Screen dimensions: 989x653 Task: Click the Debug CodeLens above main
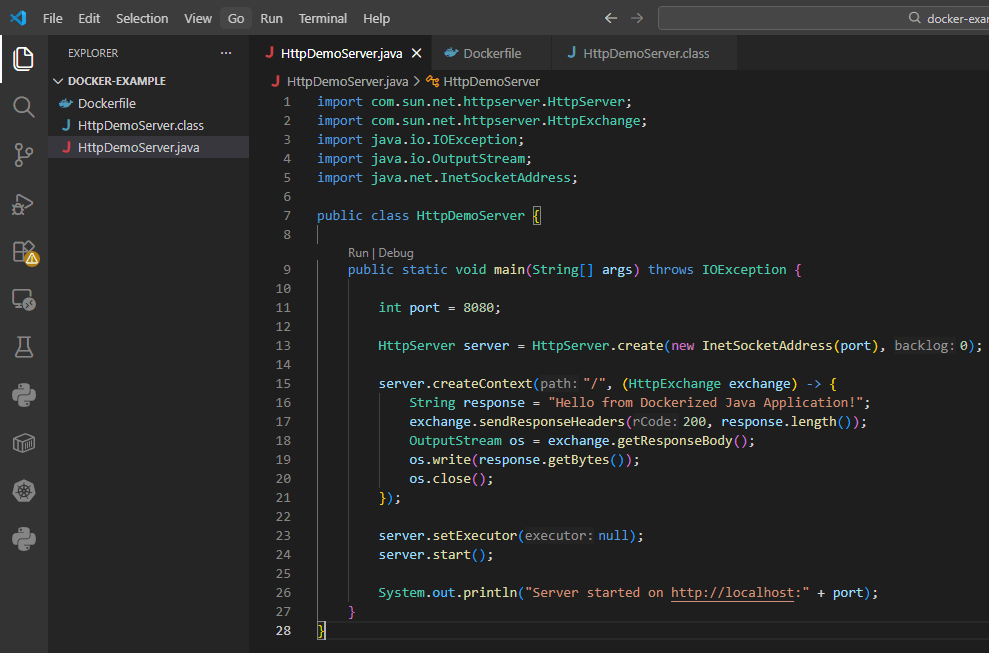396,253
